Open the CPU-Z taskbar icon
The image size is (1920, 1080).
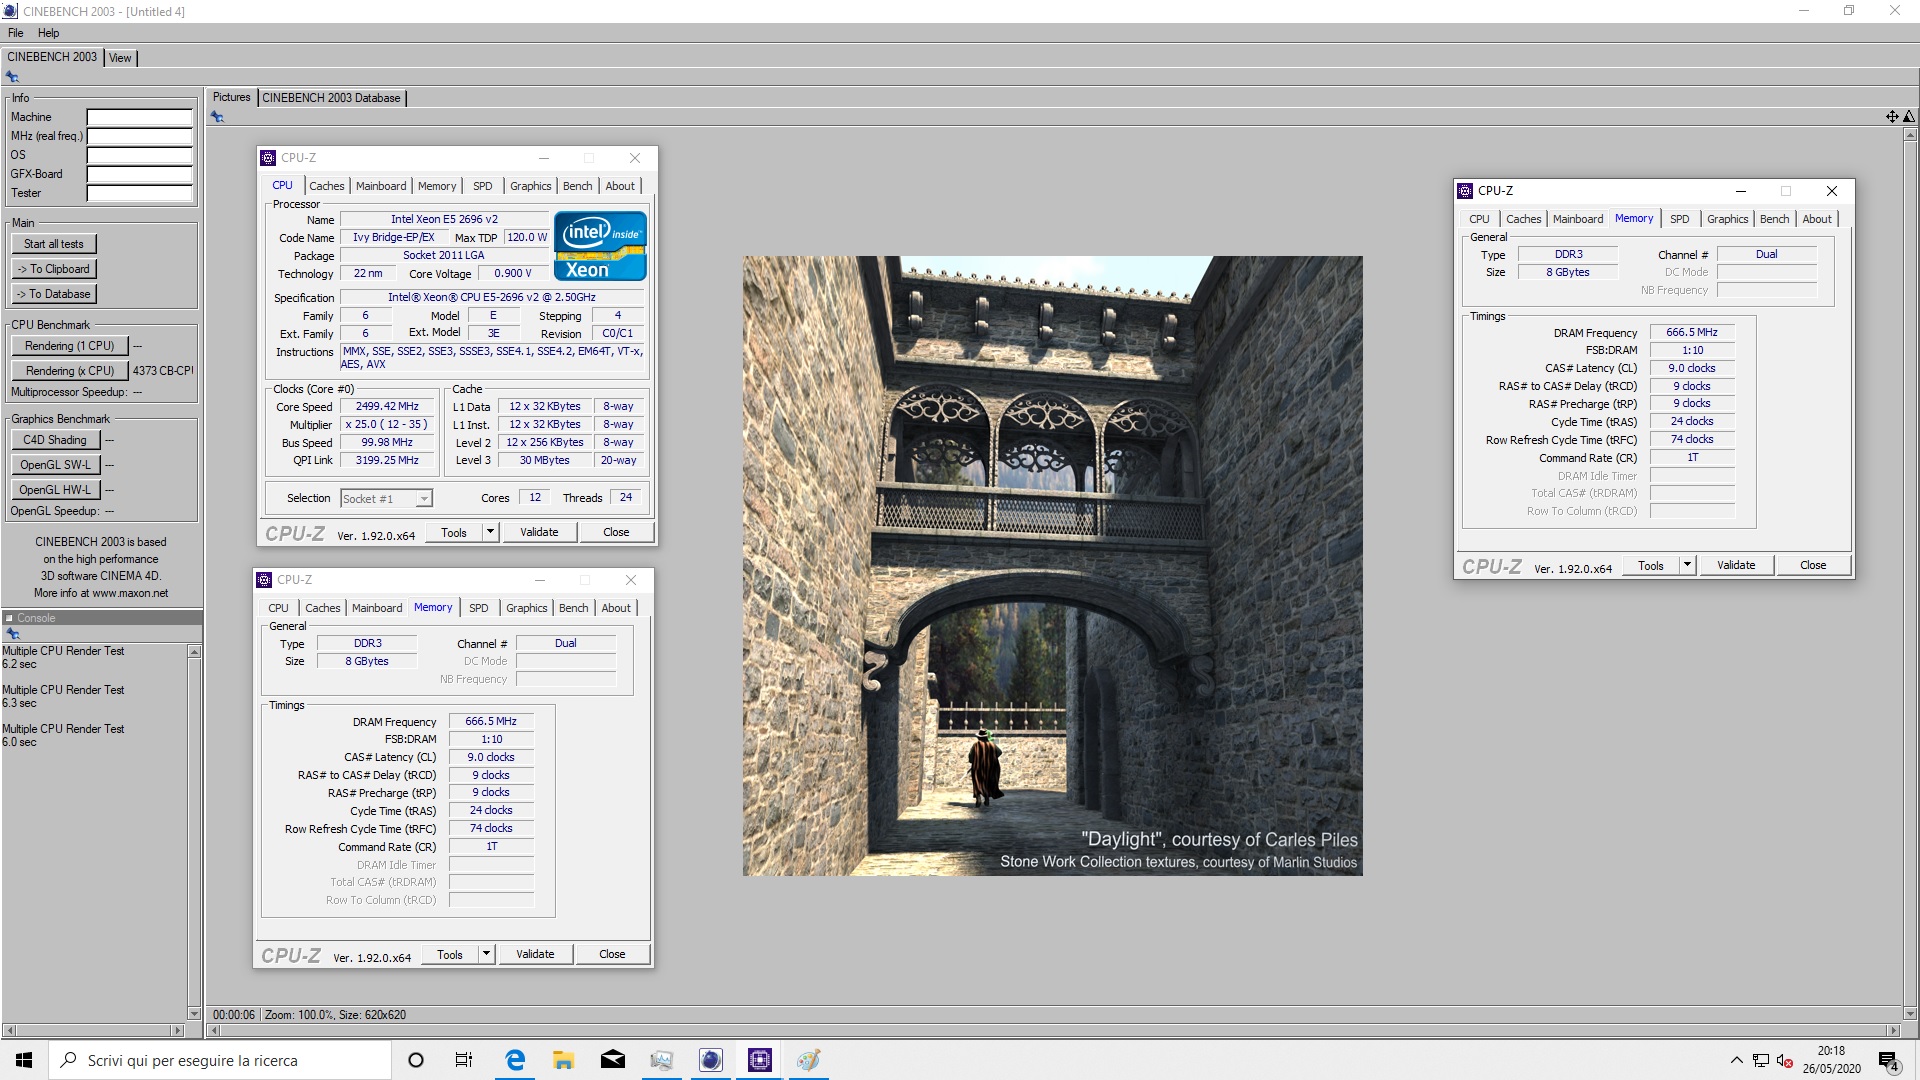[760, 1060]
